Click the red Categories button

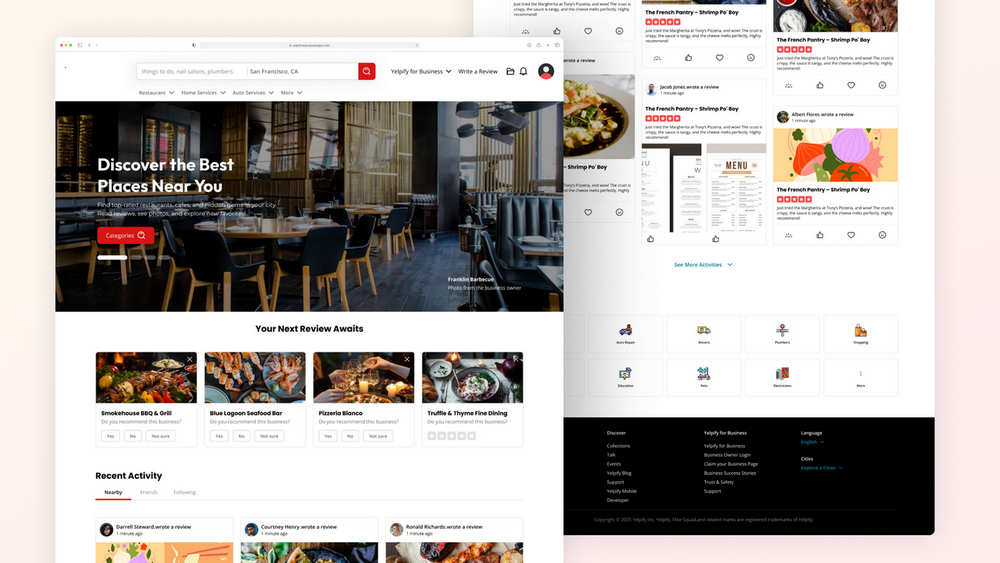point(126,235)
